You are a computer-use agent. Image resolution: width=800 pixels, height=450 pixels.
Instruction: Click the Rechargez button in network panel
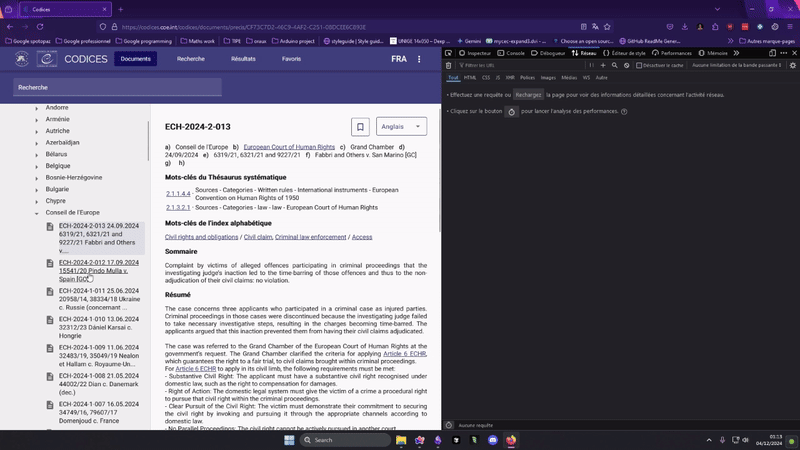pyautogui.click(x=528, y=95)
